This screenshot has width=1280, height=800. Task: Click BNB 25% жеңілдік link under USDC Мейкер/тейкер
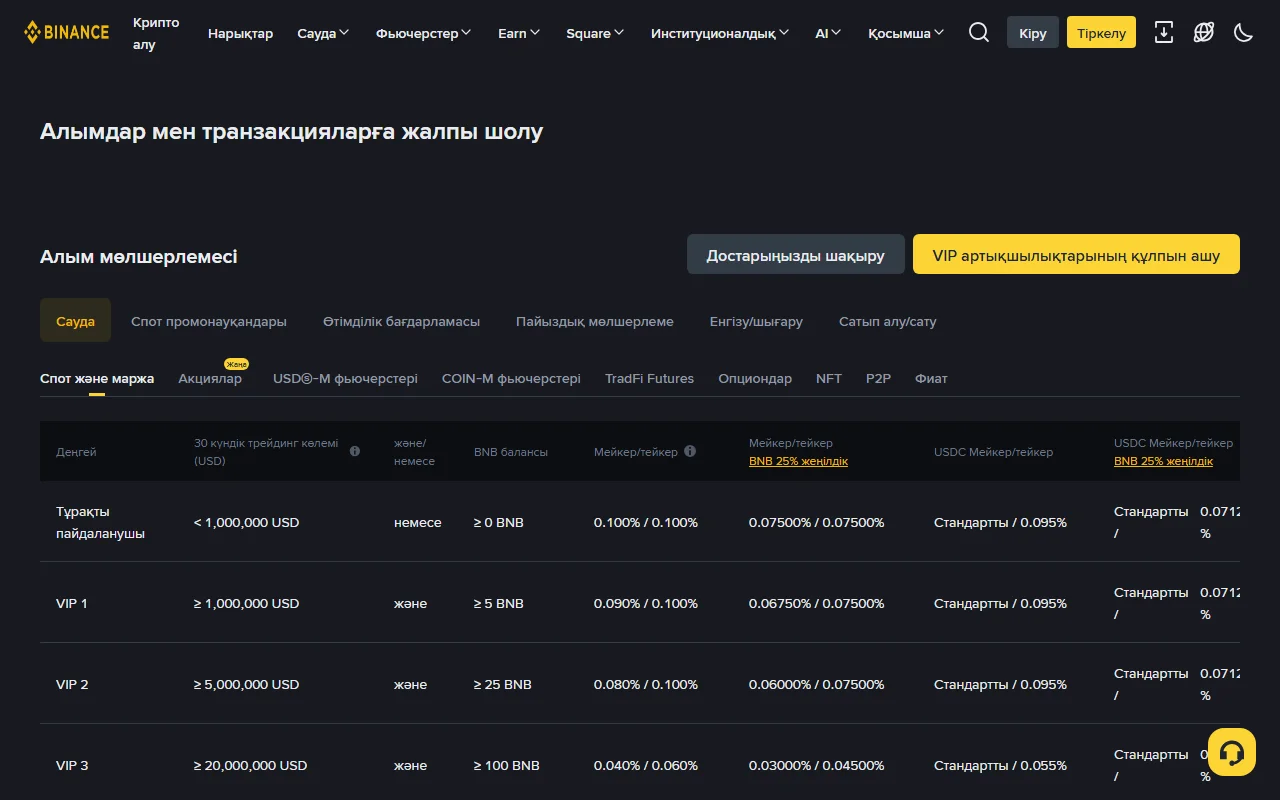point(1163,461)
